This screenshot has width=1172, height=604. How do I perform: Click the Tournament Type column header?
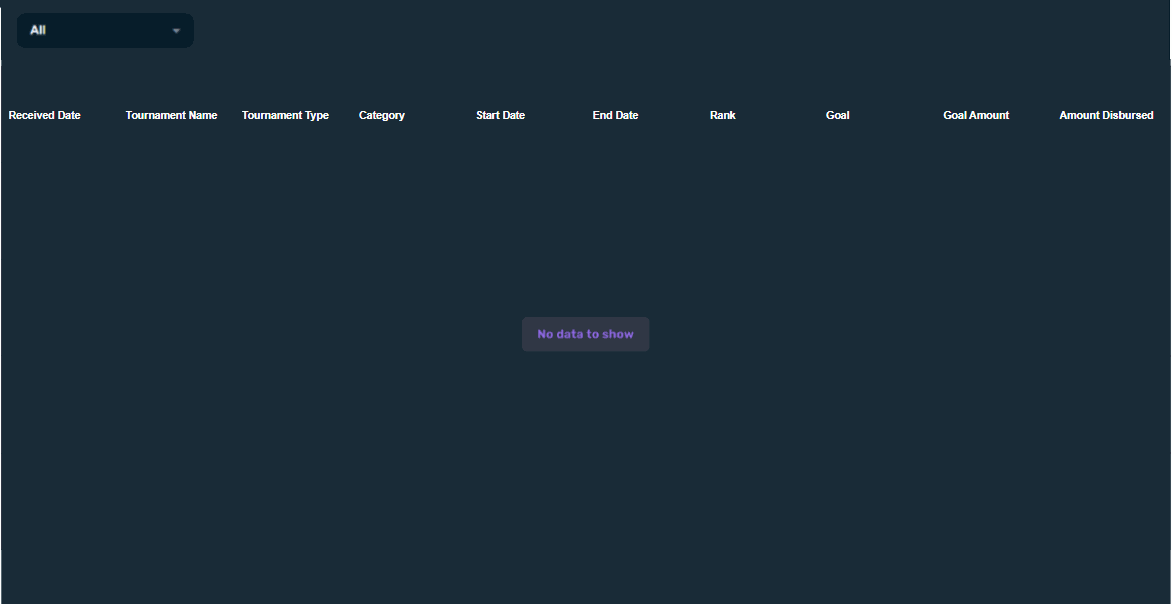click(x=286, y=115)
